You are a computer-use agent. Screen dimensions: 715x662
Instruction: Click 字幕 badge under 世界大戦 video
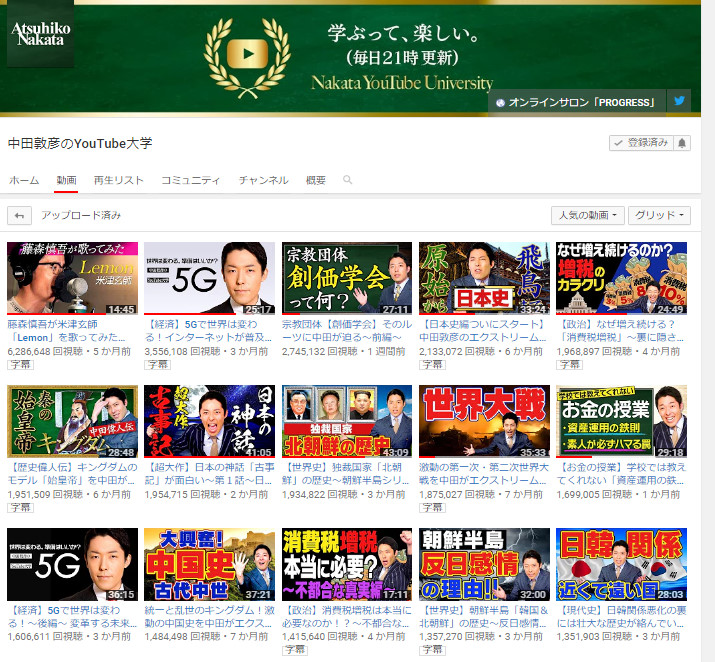click(x=432, y=507)
